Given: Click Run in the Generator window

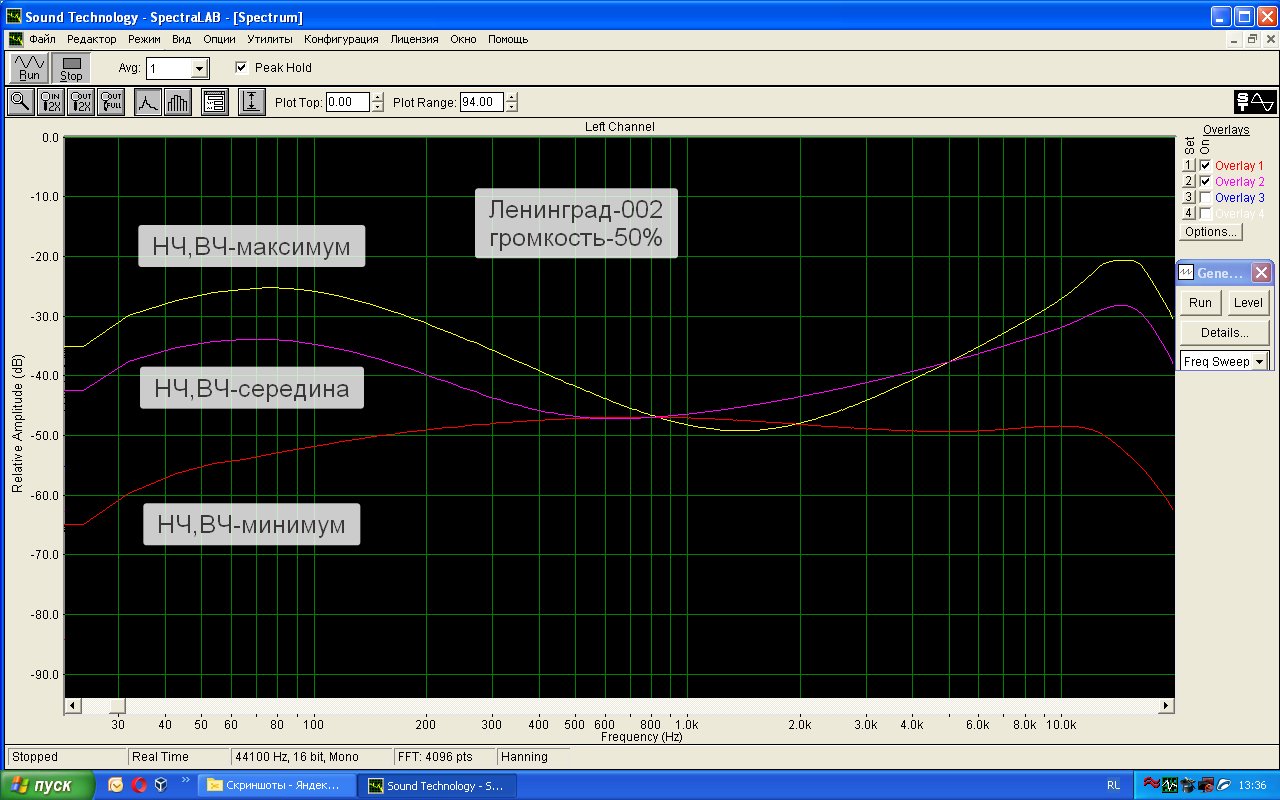Looking at the screenshot, I should 1201,303.
